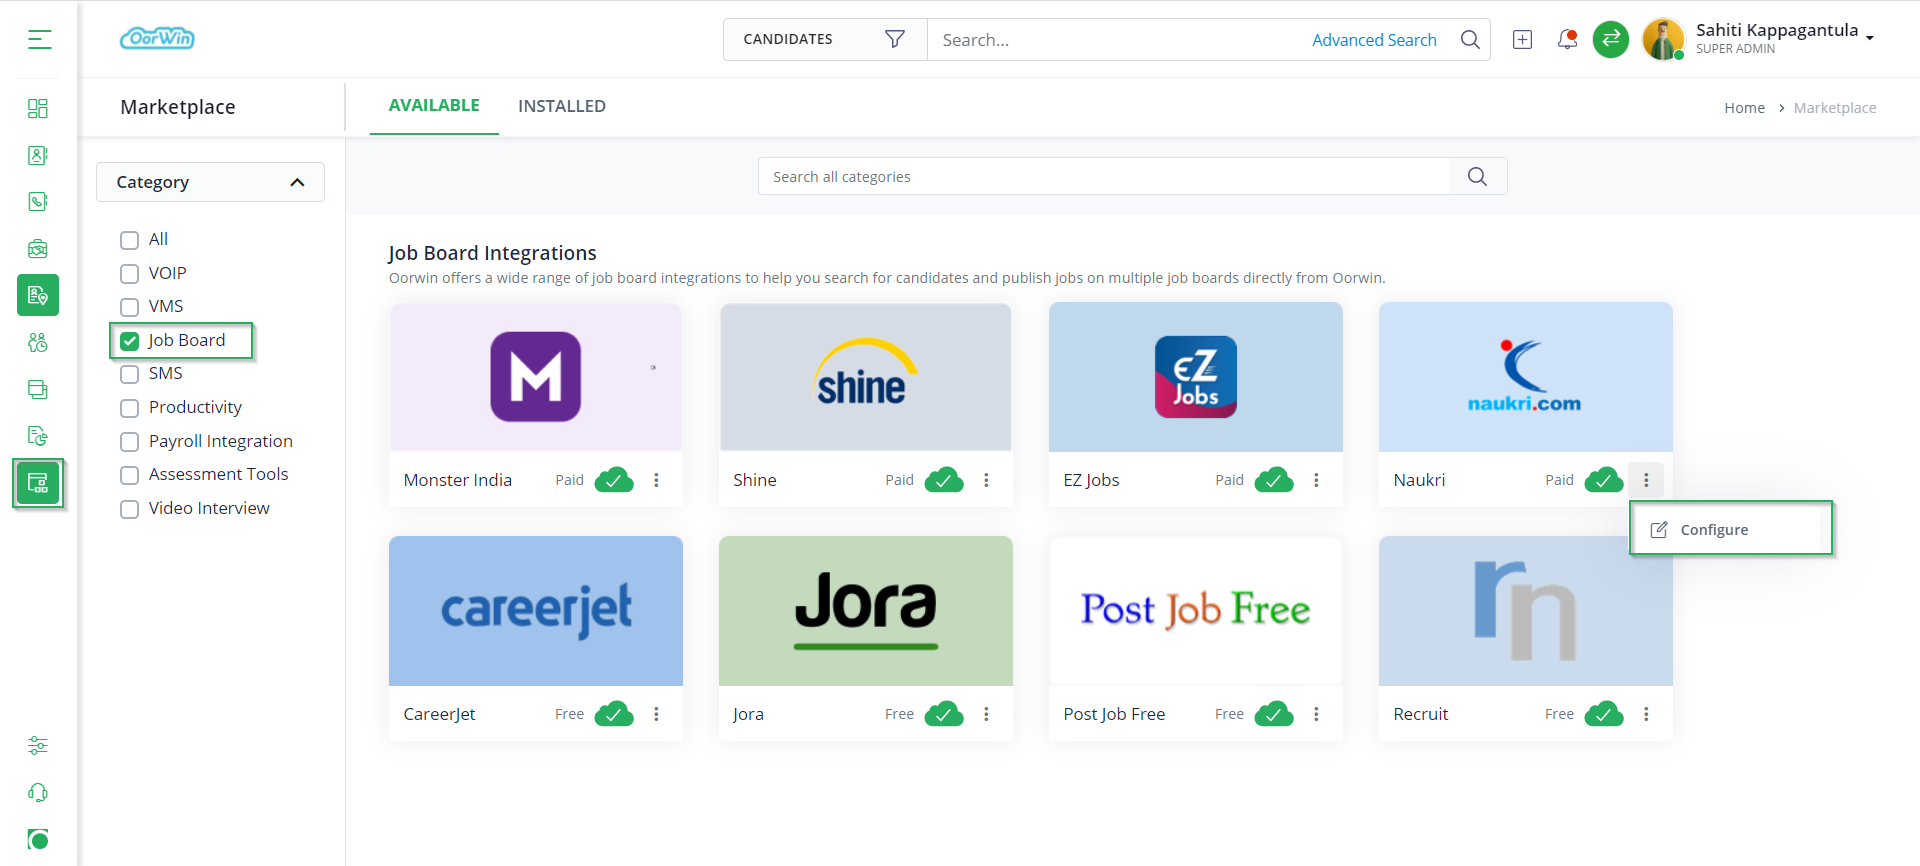Open Post Job Free three-dot menu
This screenshot has height=866, width=1920.
click(x=1316, y=714)
